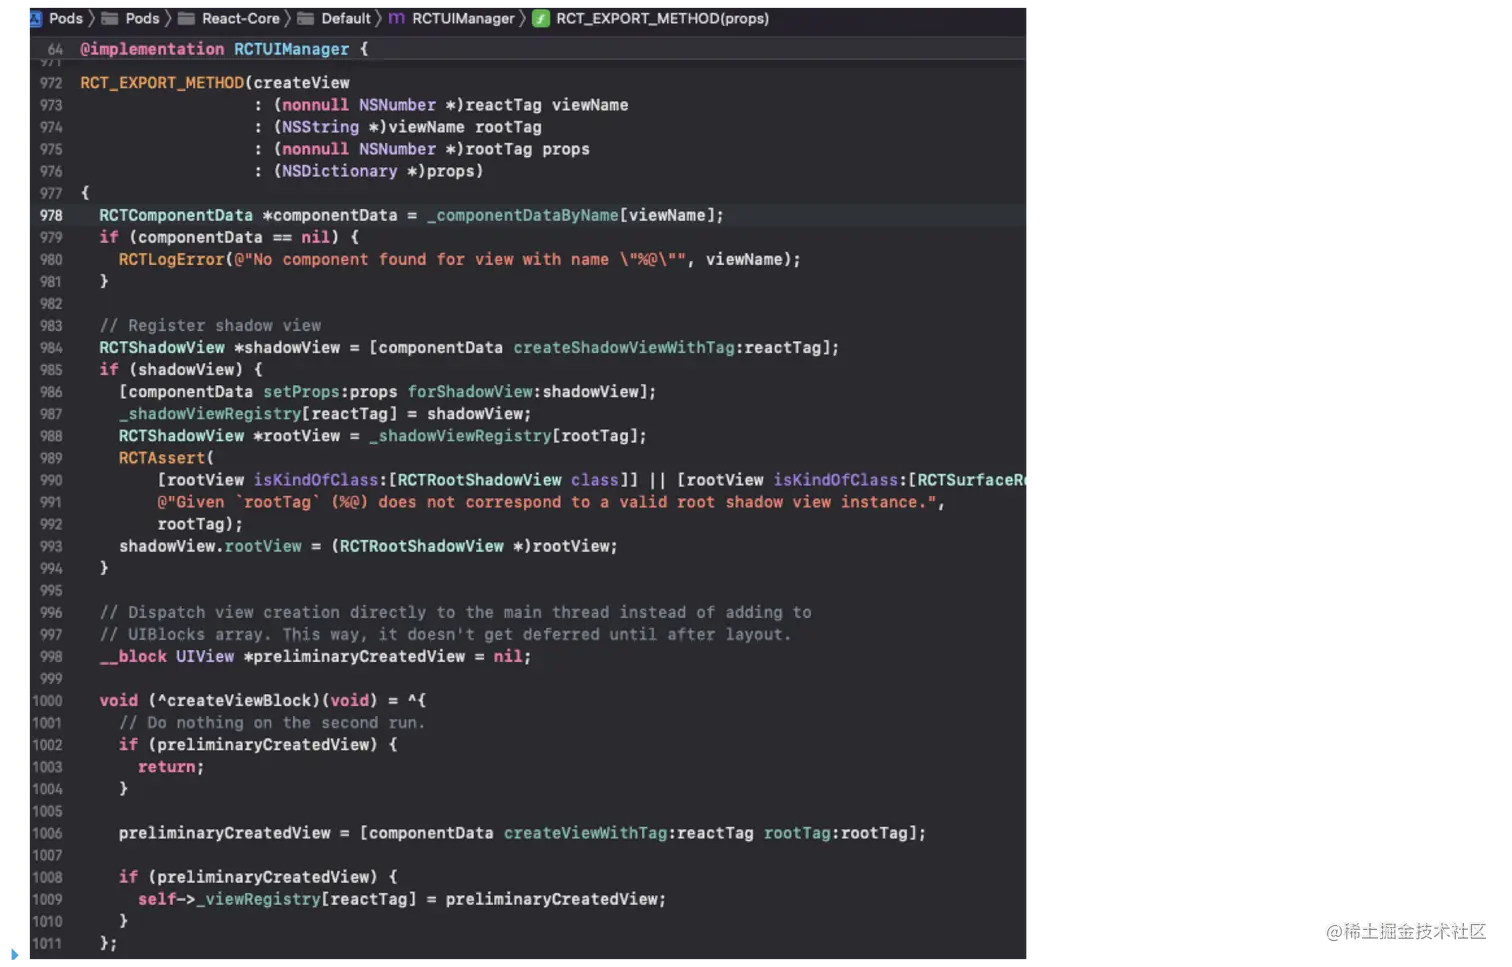This screenshot has height=967, width=1512.
Task: Click the folder icon beside React-Core
Action: [186, 18]
